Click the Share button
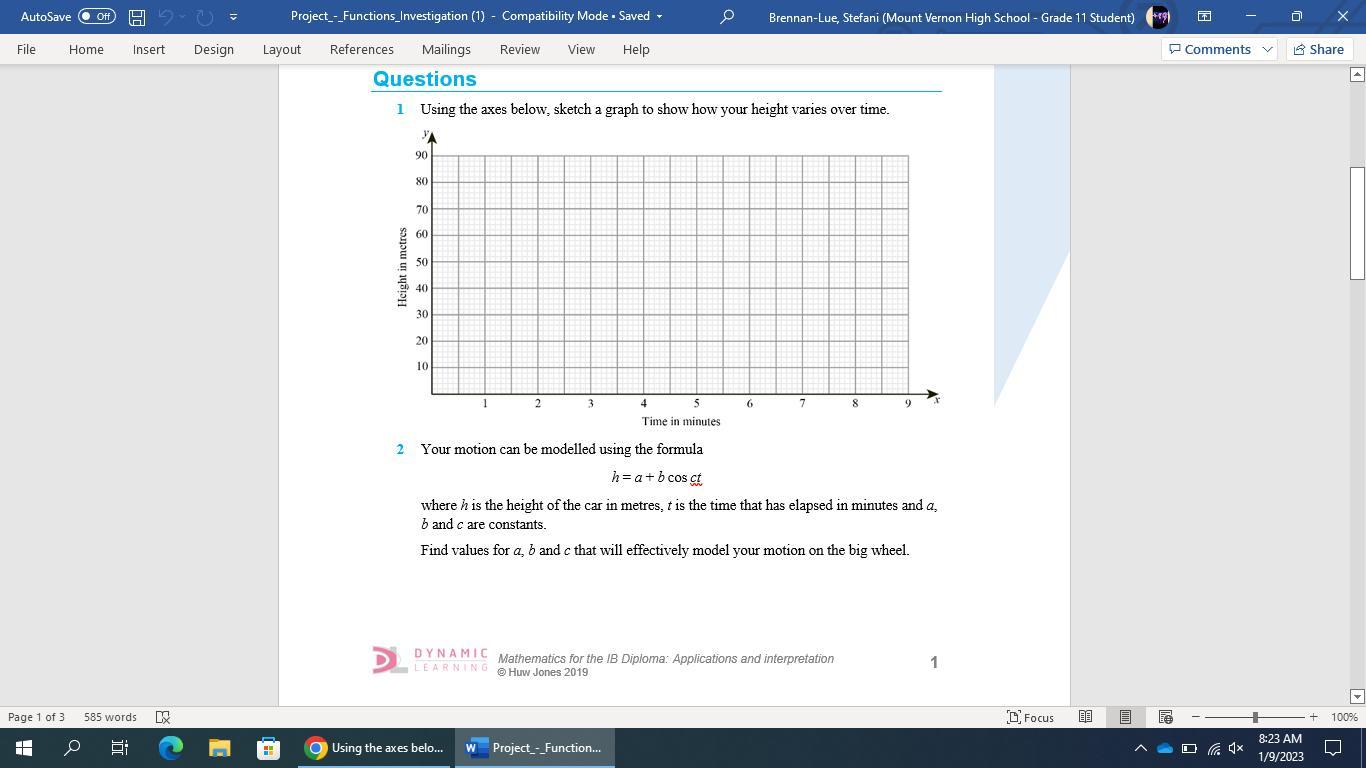The image size is (1366, 768). (x=1317, y=49)
